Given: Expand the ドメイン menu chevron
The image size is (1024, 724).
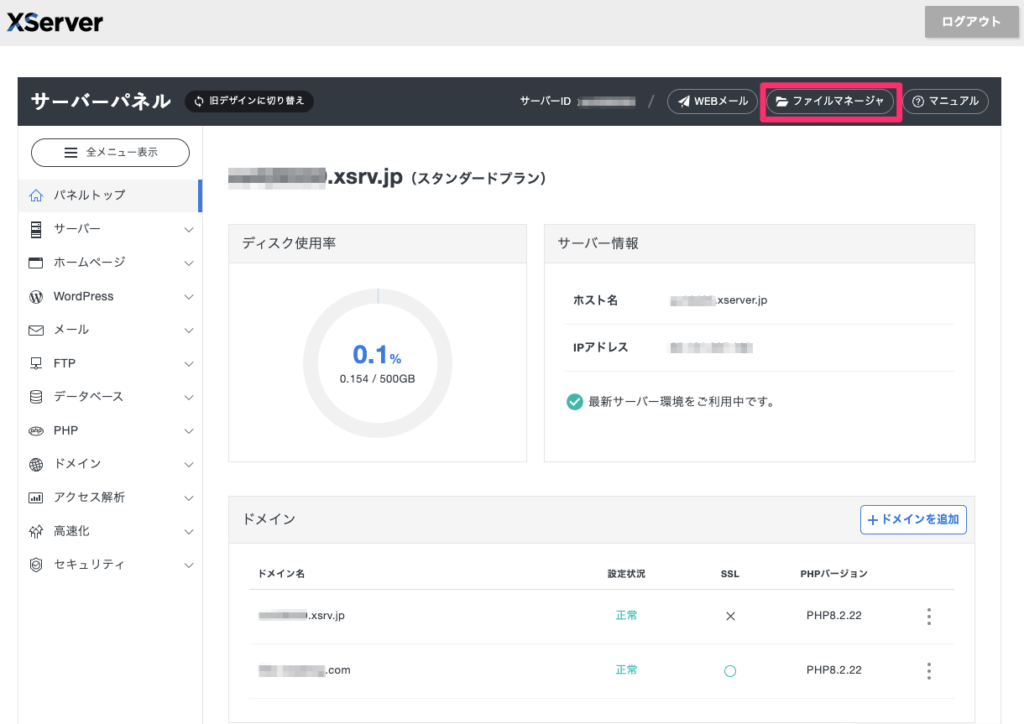Looking at the screenshot, I should [189, 465].
